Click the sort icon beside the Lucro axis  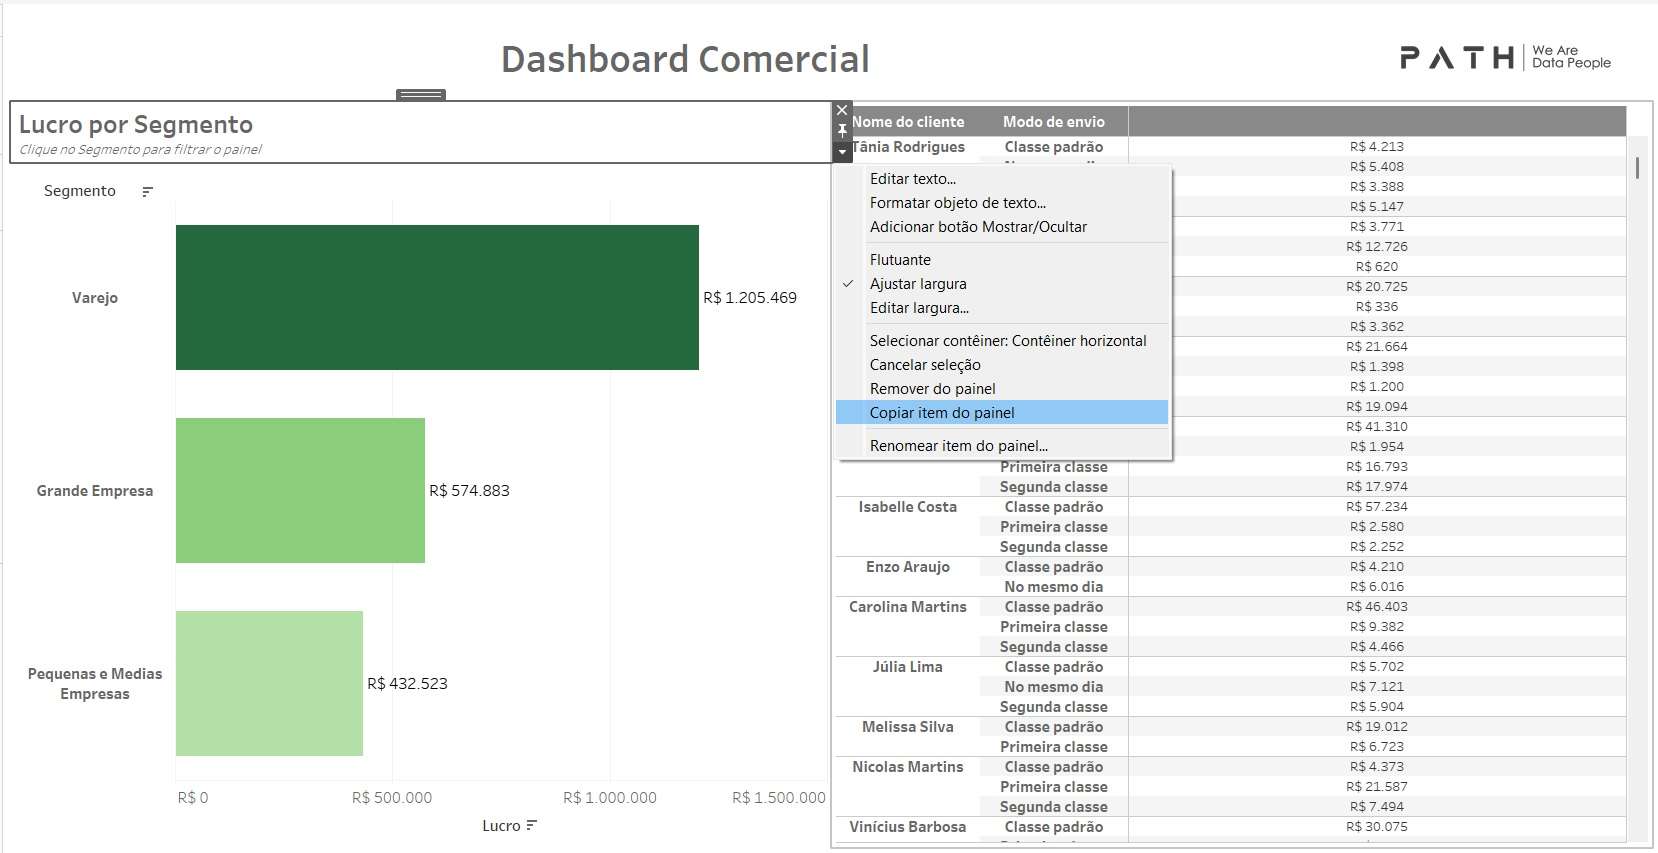531,826
